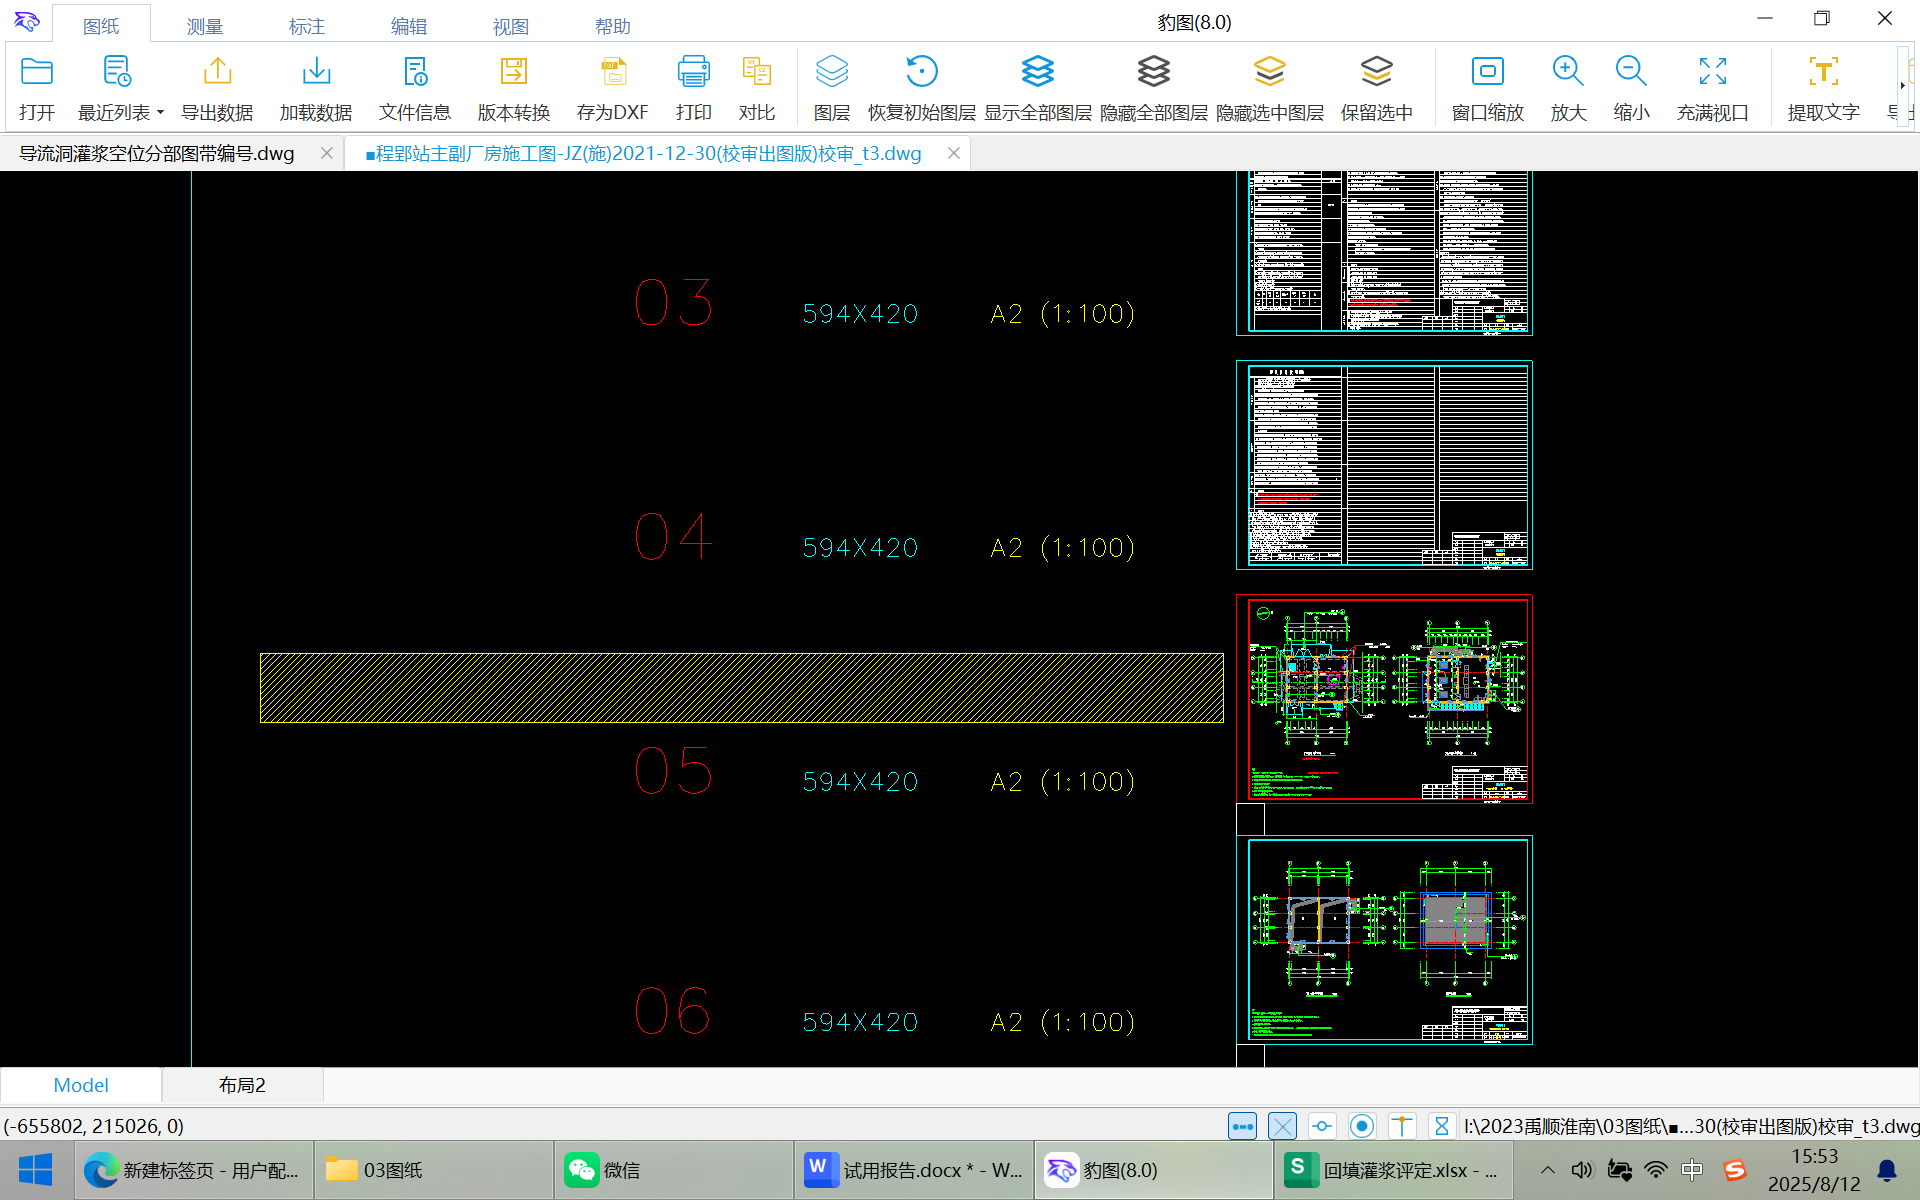Expand toolbar overflow arrow at right edge
Viewport: 1920px width, 1200px height.
1902,85
